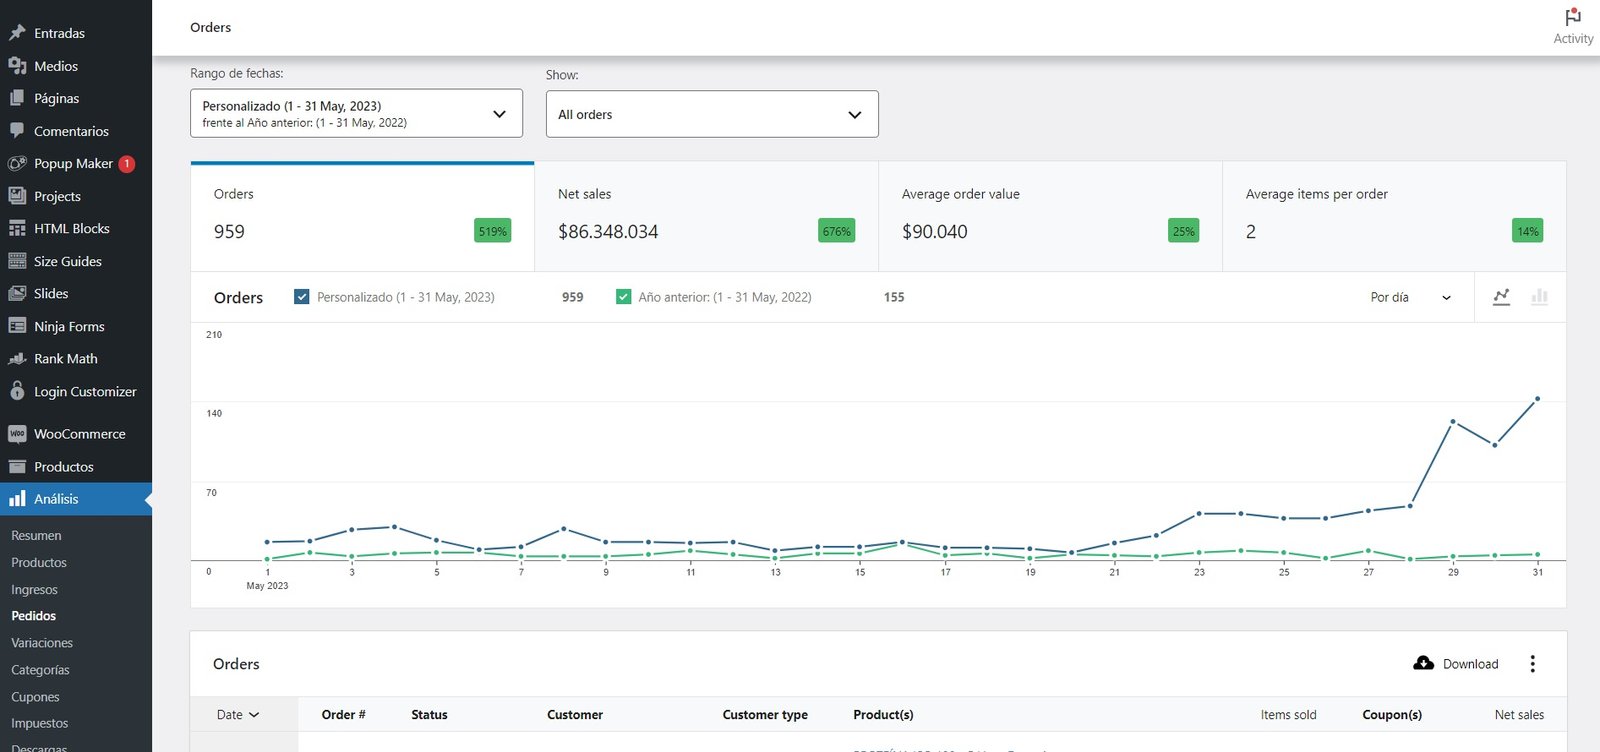Click the Download cloud icon
This screenshot has height=752, width=1600.
[x=1423, y=663]
